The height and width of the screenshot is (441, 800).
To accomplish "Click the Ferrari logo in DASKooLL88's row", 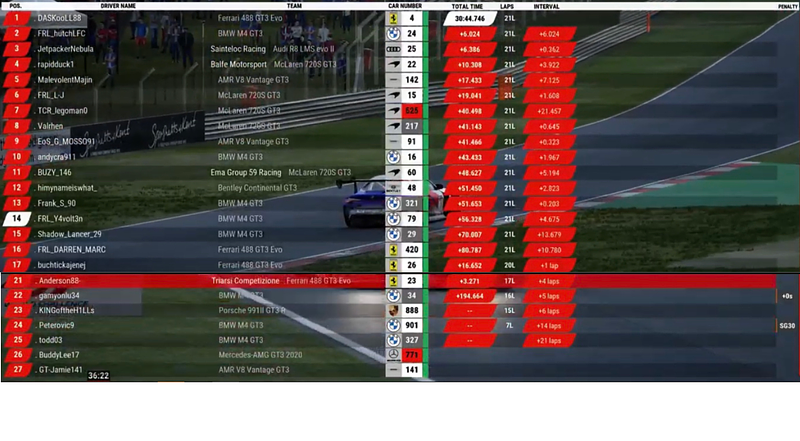I will pyautogui.click(x=393, y=18).
